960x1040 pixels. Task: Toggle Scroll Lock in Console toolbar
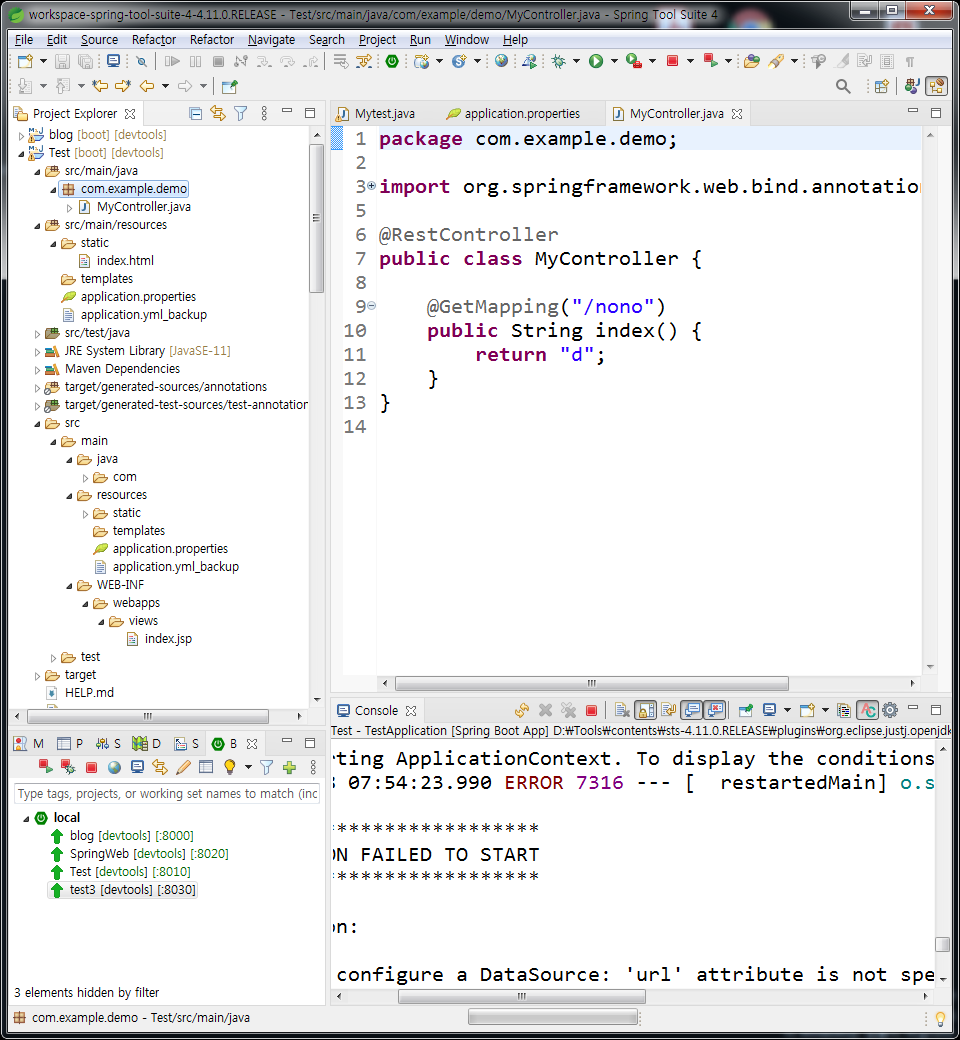point(646,710)
